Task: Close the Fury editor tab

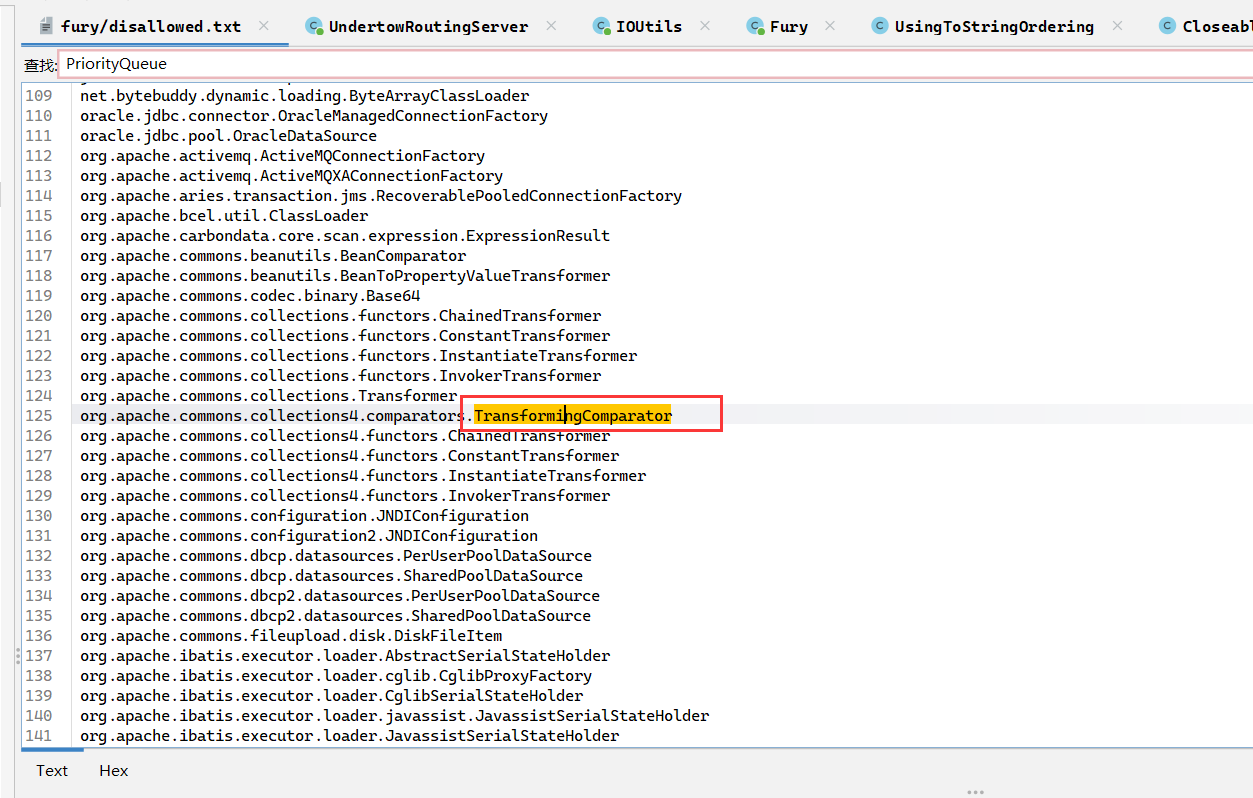Action: 830,26
